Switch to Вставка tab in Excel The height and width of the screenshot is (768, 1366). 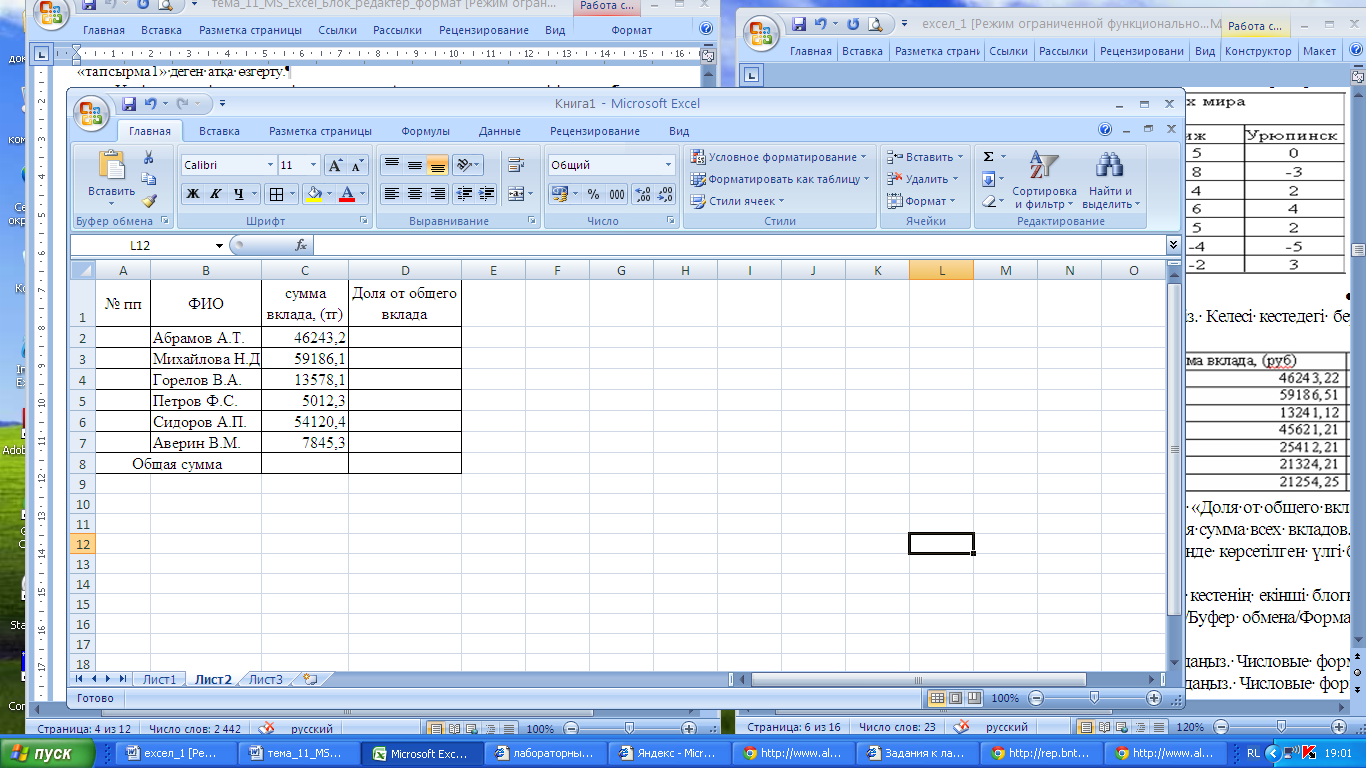(x=219, y=131)
